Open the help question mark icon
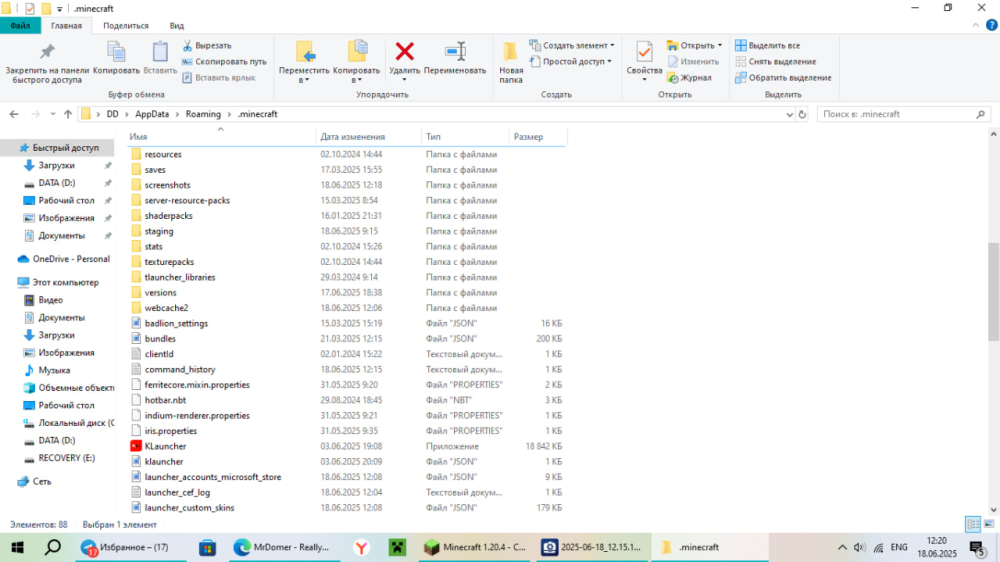Viewport: 1000px width, 562px height. click(991, 26)
